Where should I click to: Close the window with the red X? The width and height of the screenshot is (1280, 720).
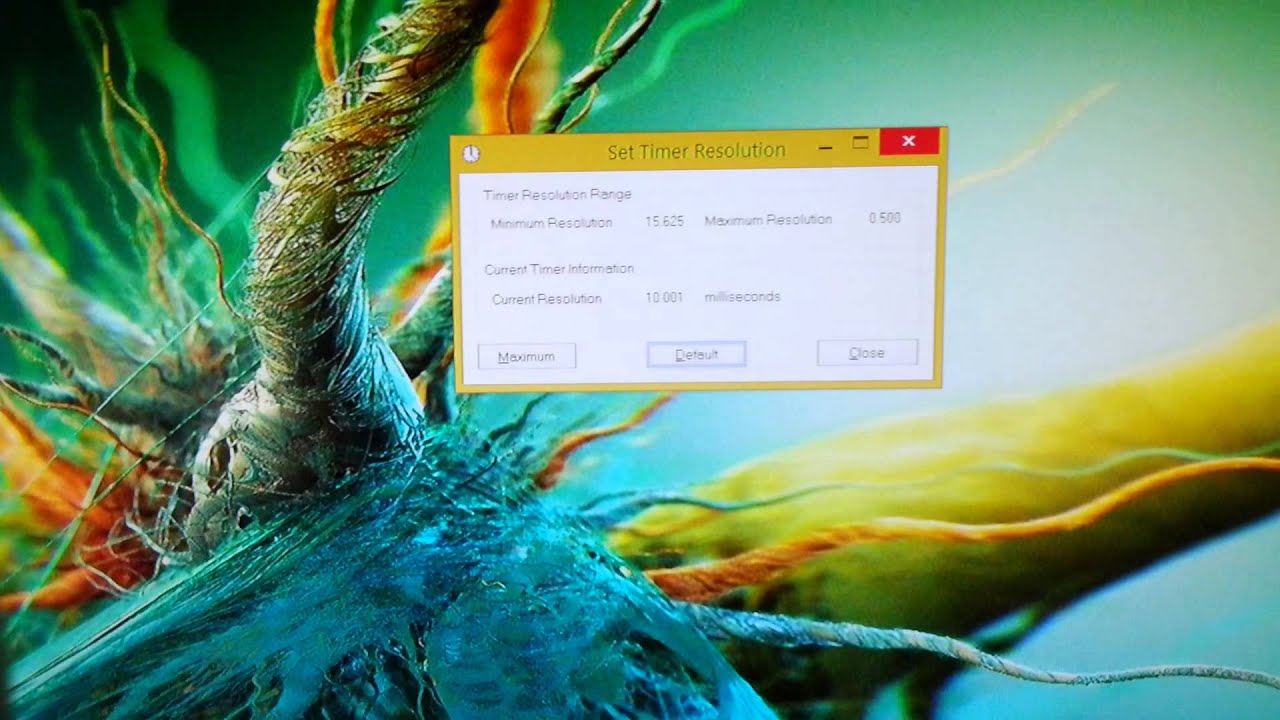click(908, 141)
